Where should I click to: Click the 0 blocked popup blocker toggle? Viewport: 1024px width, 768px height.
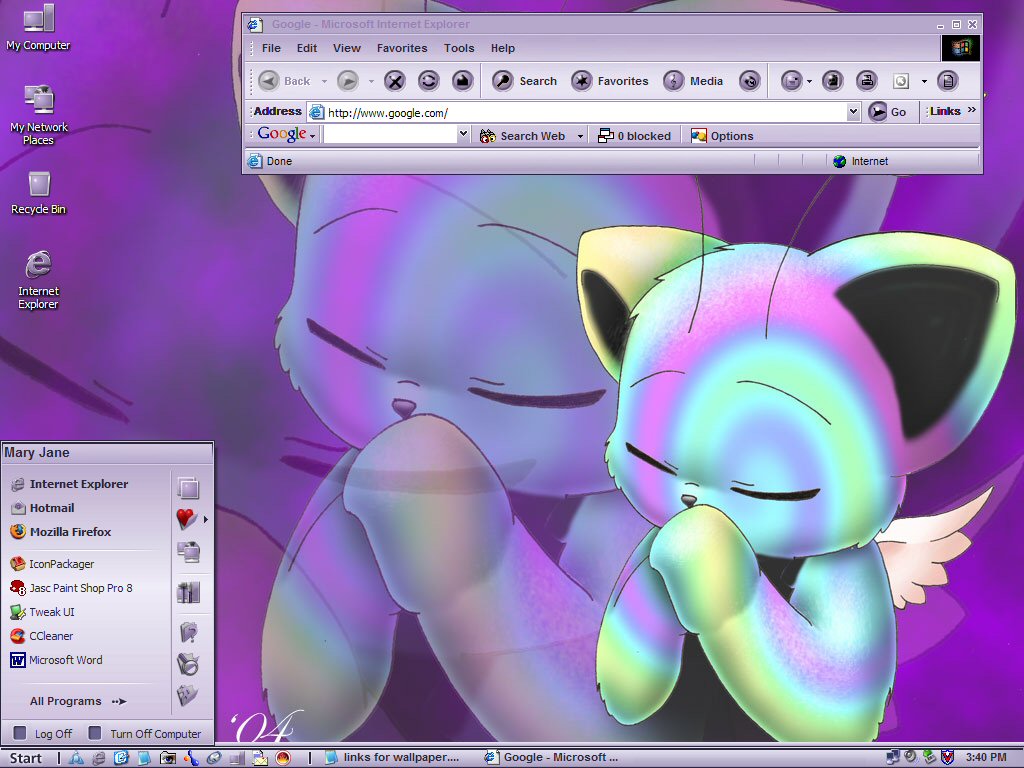(x=635, y=136)
